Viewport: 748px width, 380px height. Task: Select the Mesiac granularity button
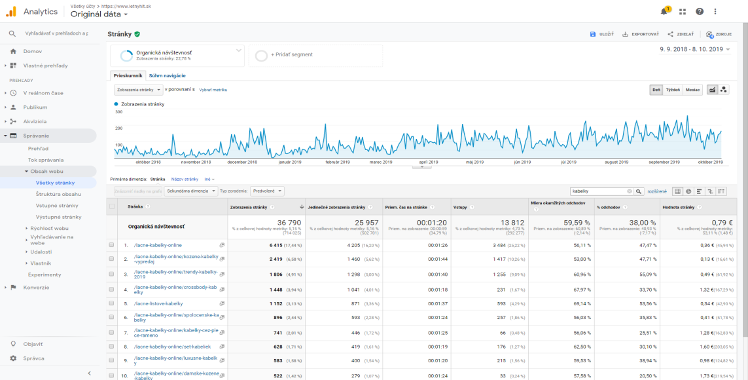(x=693, y=90)
